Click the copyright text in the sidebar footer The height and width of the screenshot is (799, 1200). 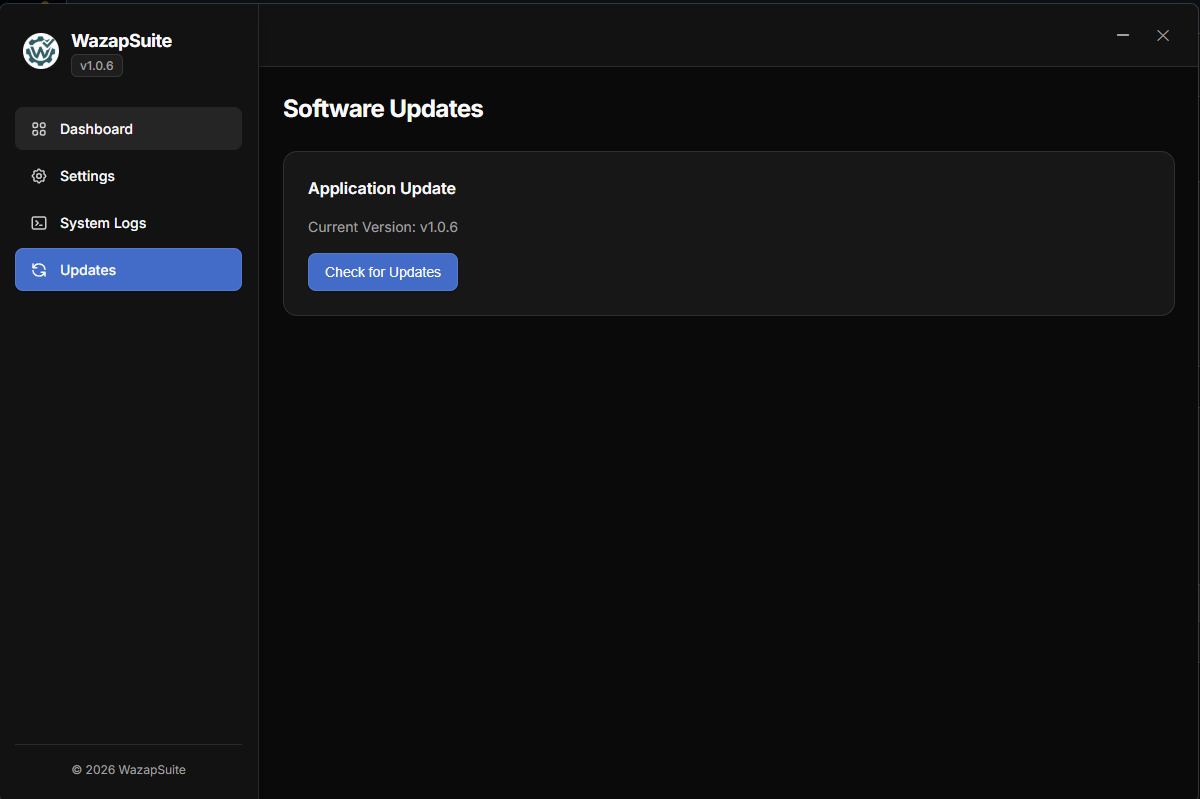coord(129,769)
